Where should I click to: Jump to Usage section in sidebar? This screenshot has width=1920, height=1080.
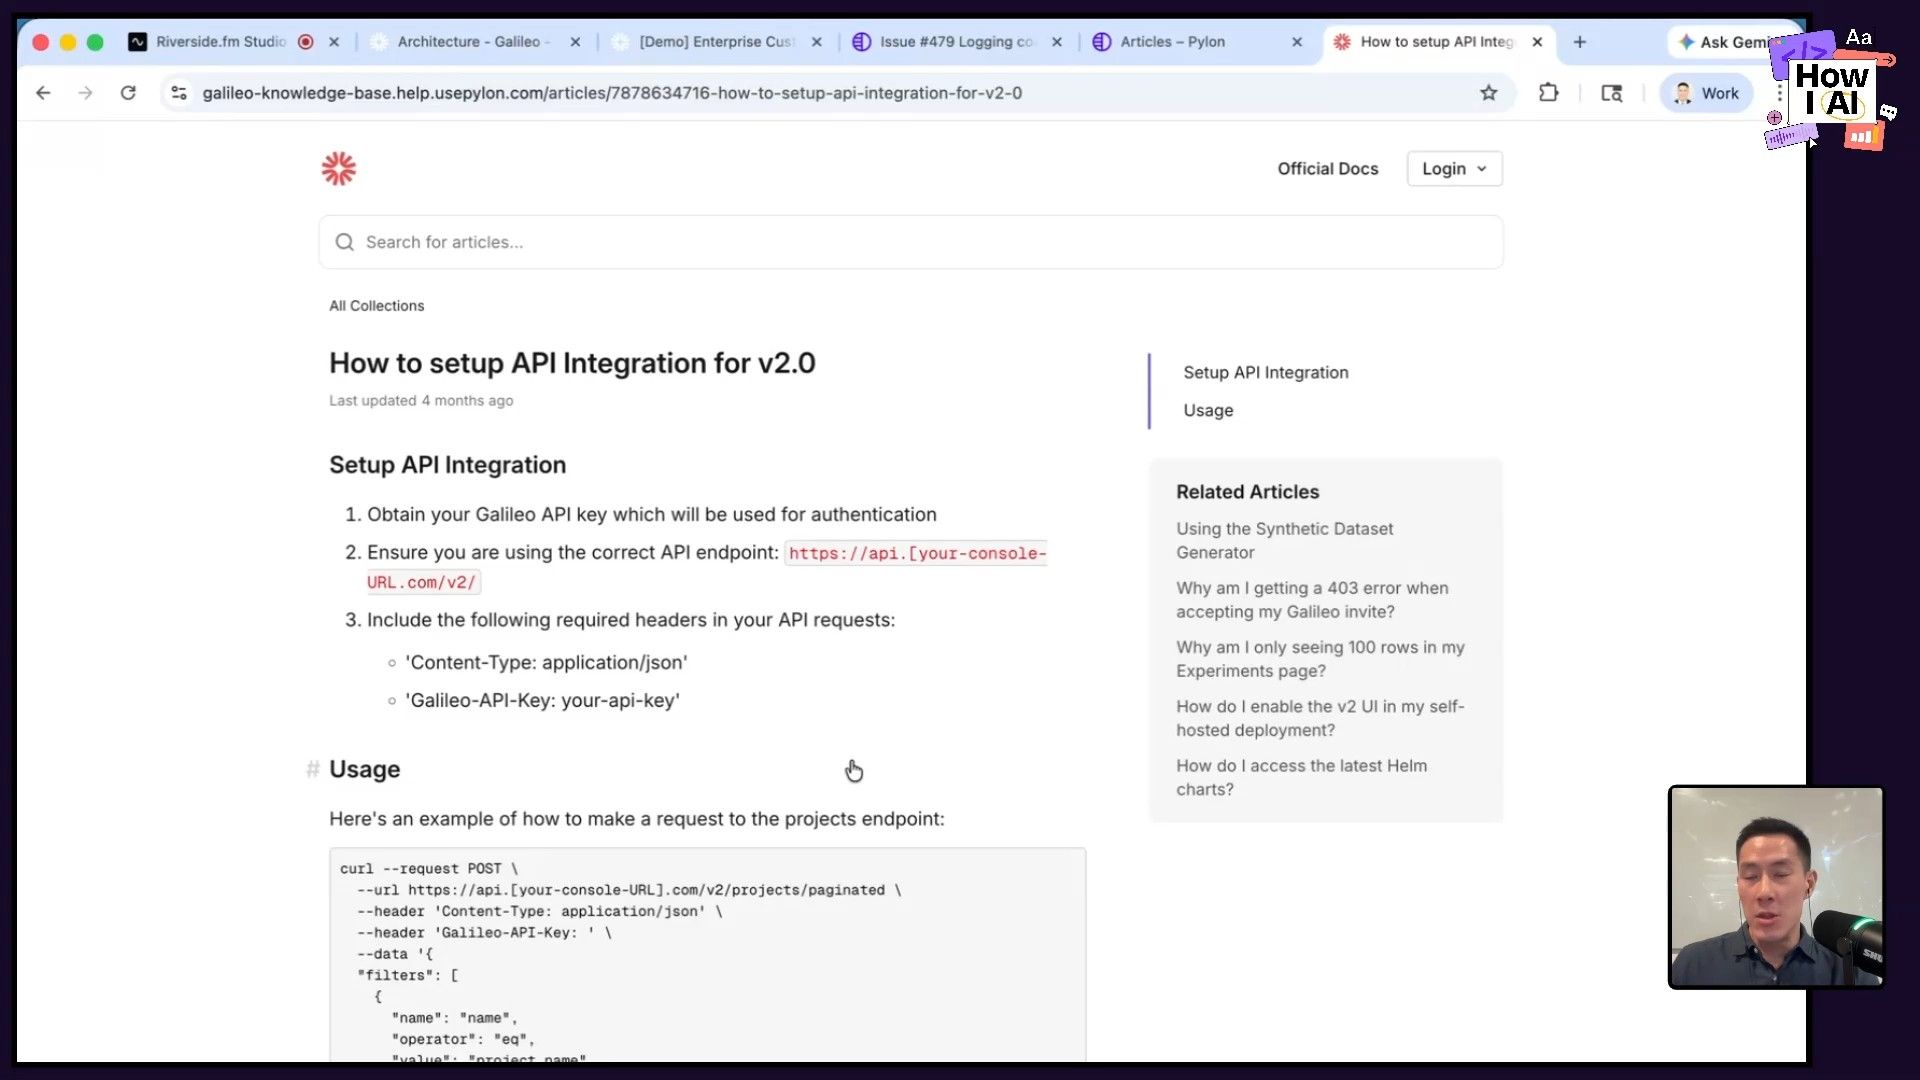click(x=1208, y=411)
